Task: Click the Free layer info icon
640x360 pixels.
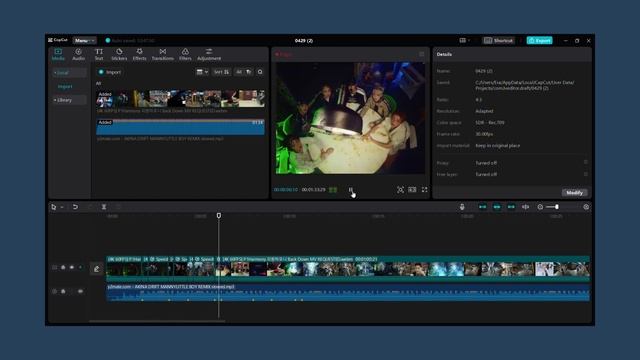Action: (x=586, y=174)
